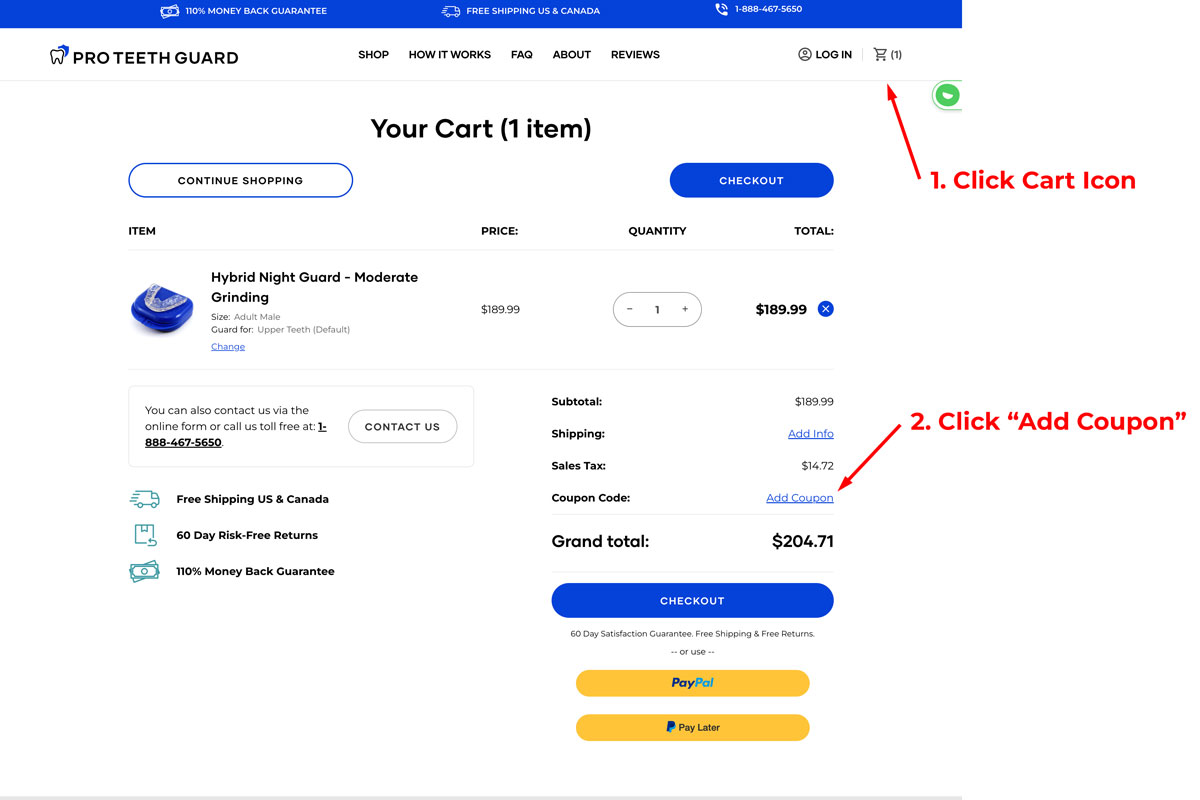
Task: Click the Hybrid Night Guard product thumbnail
Action: (161, 309)
